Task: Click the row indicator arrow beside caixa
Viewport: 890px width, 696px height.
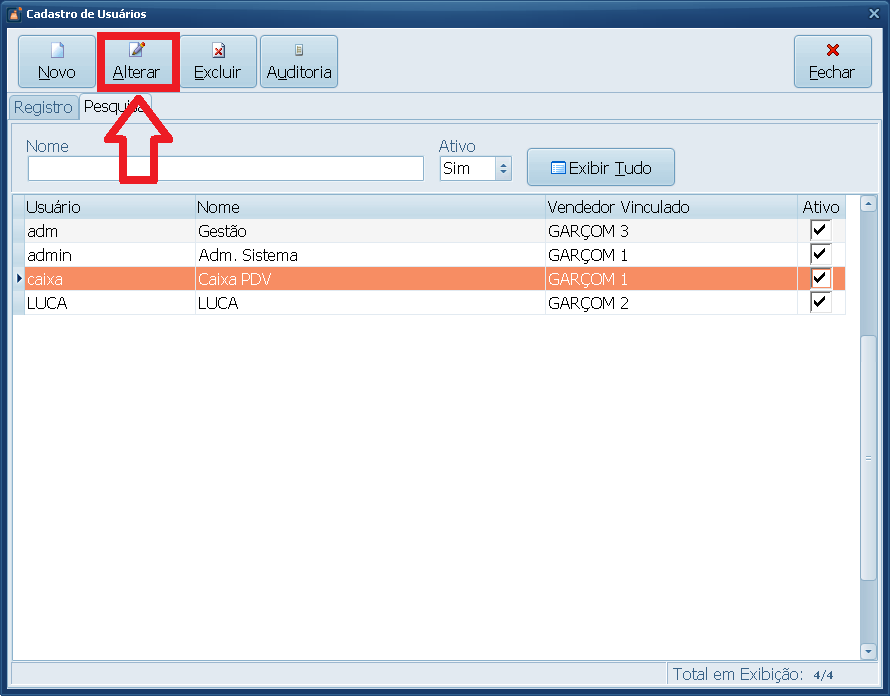Action: pos(19,278)
